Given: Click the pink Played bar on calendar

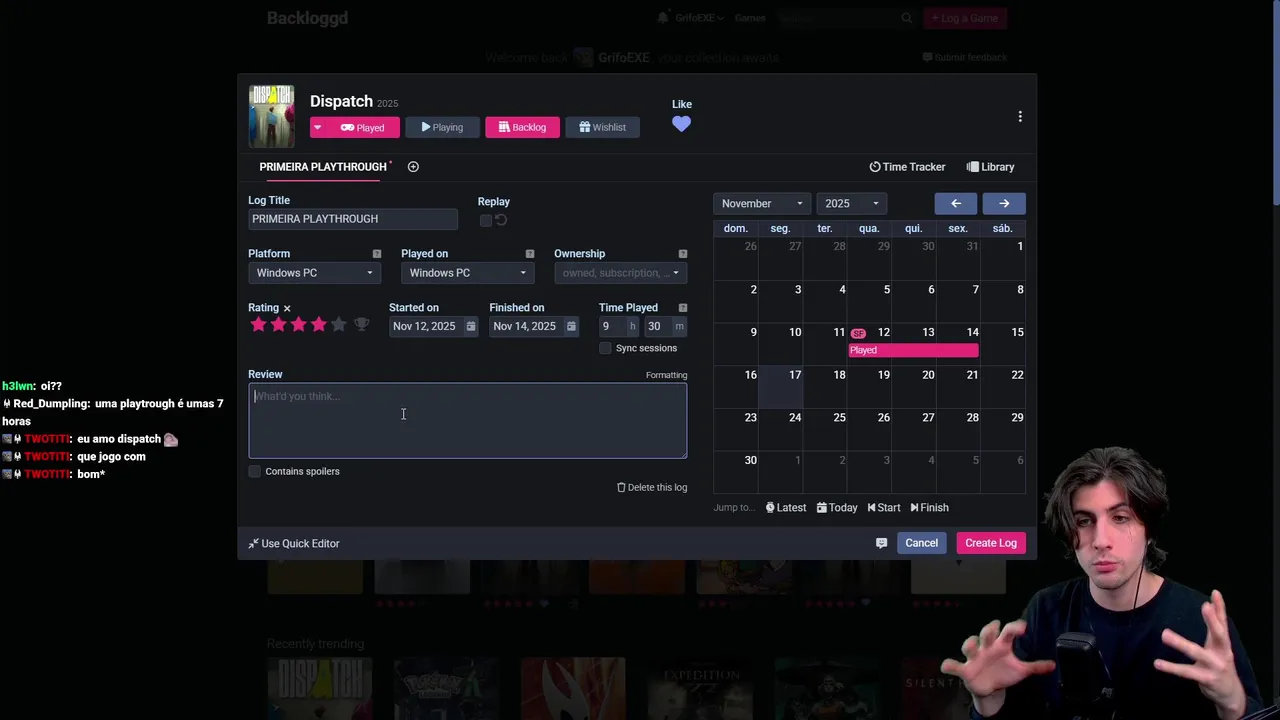Looking at the screenshot, I should pos(913,351).
